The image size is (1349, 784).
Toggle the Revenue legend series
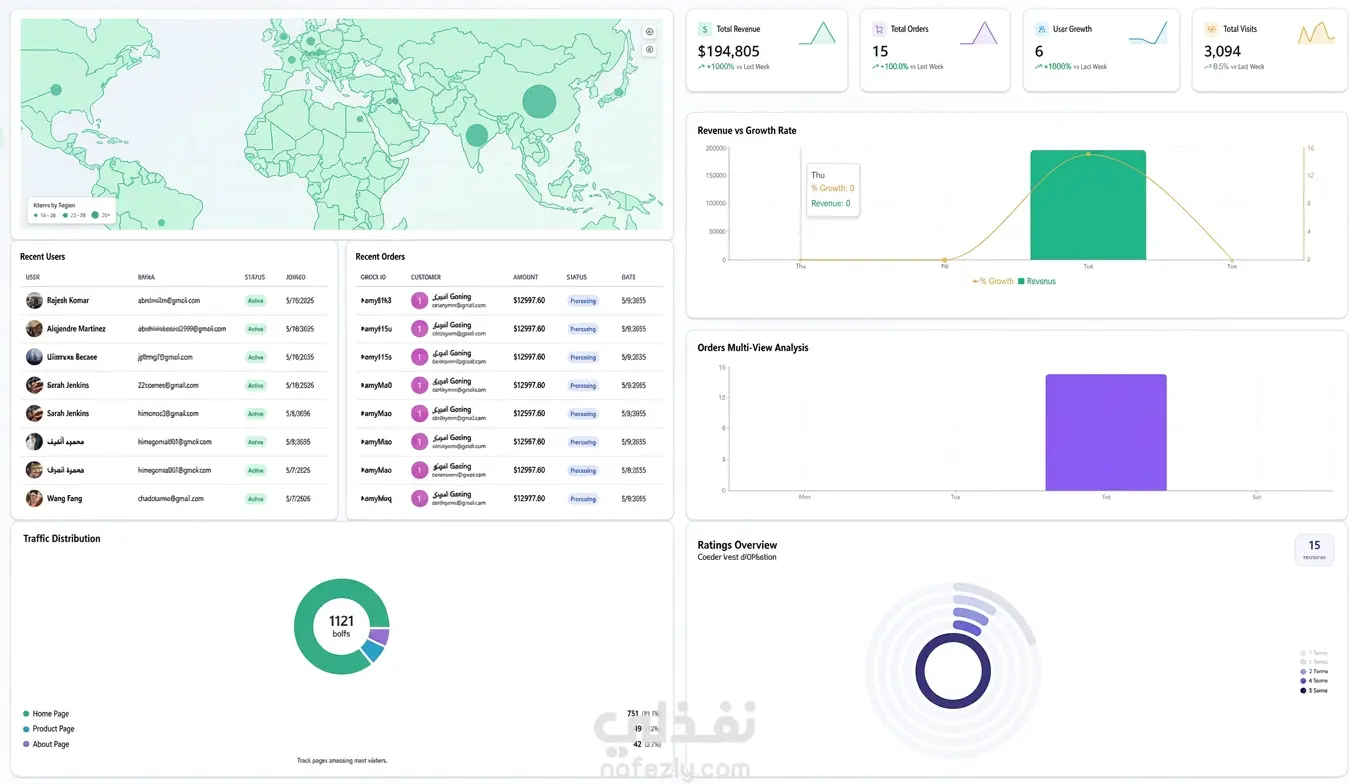pyautogui.click(x=1037, y=281)
